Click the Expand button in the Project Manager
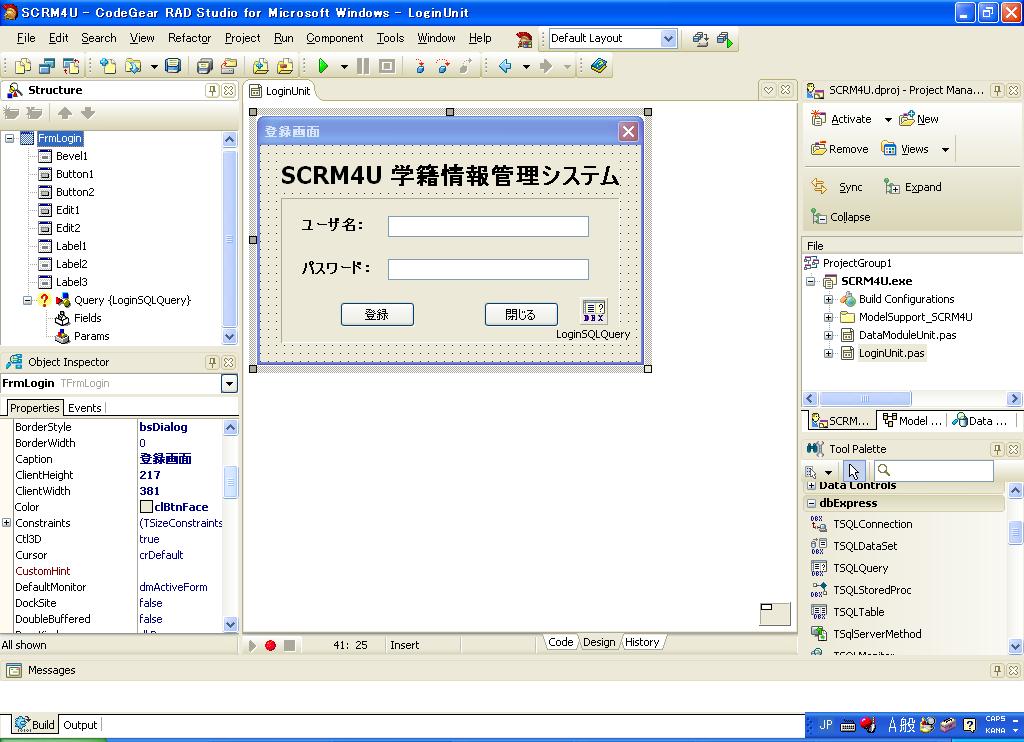 [x=913, y=187]
